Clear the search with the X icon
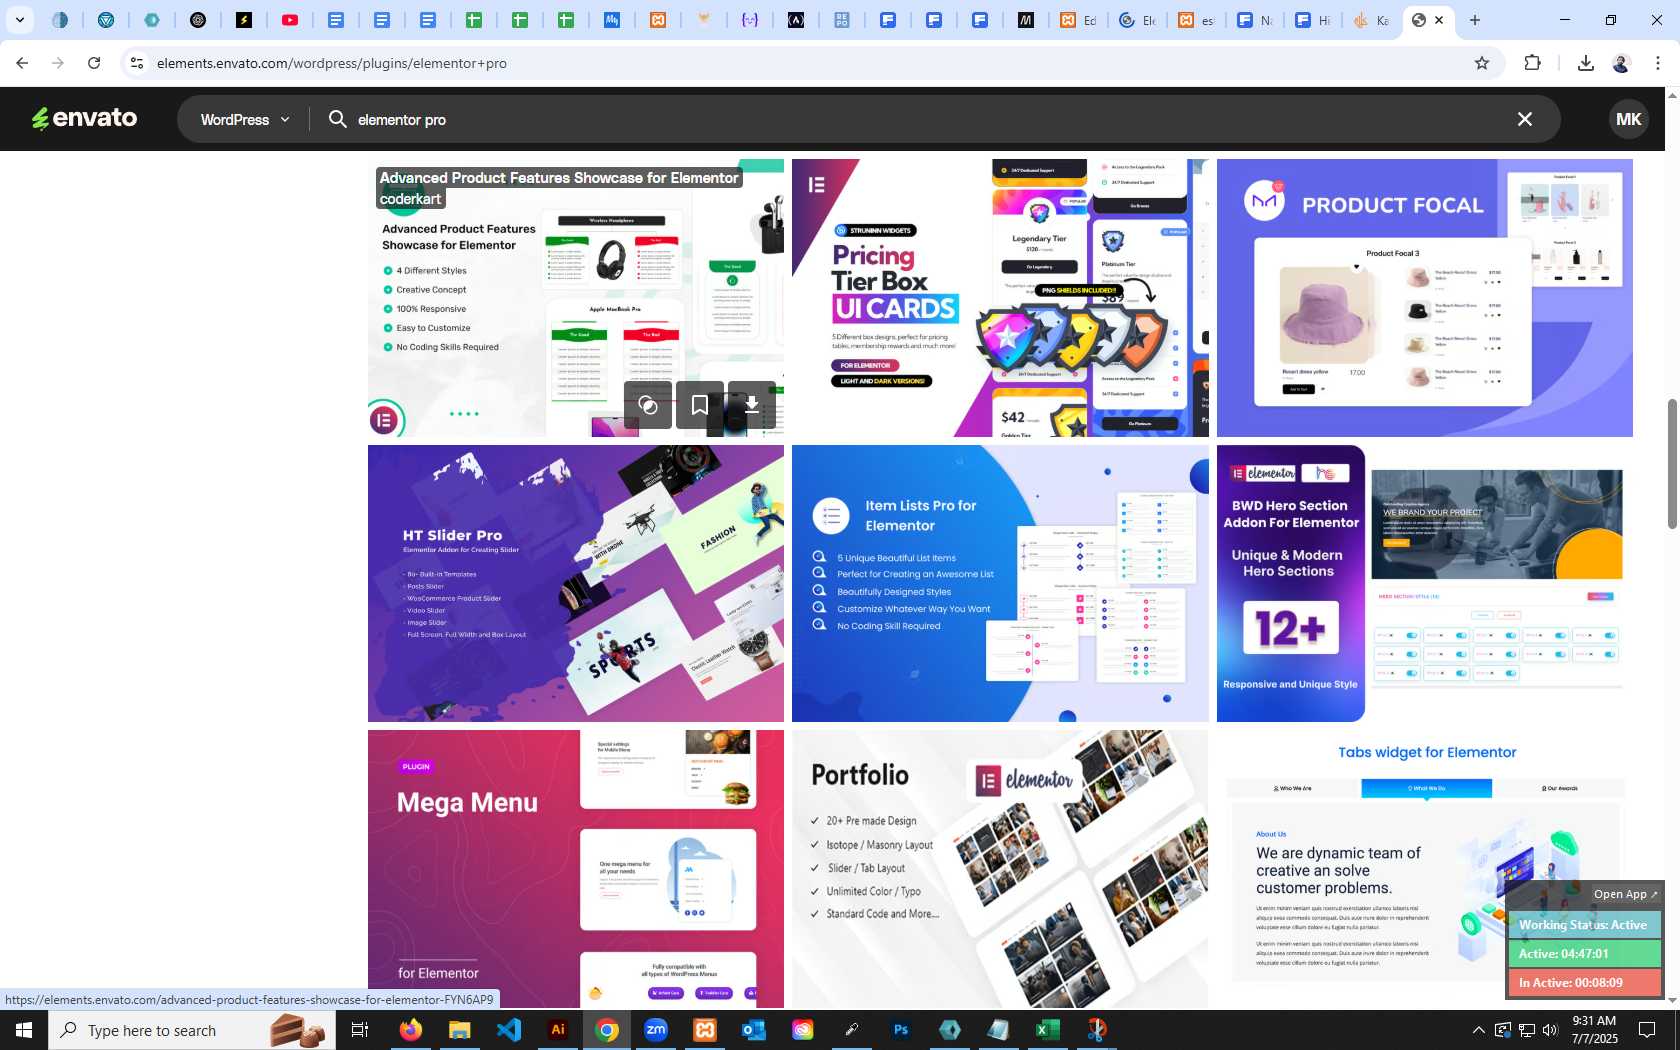Viewport: 1680px width, 1050px height. [x=1524, y=119]
